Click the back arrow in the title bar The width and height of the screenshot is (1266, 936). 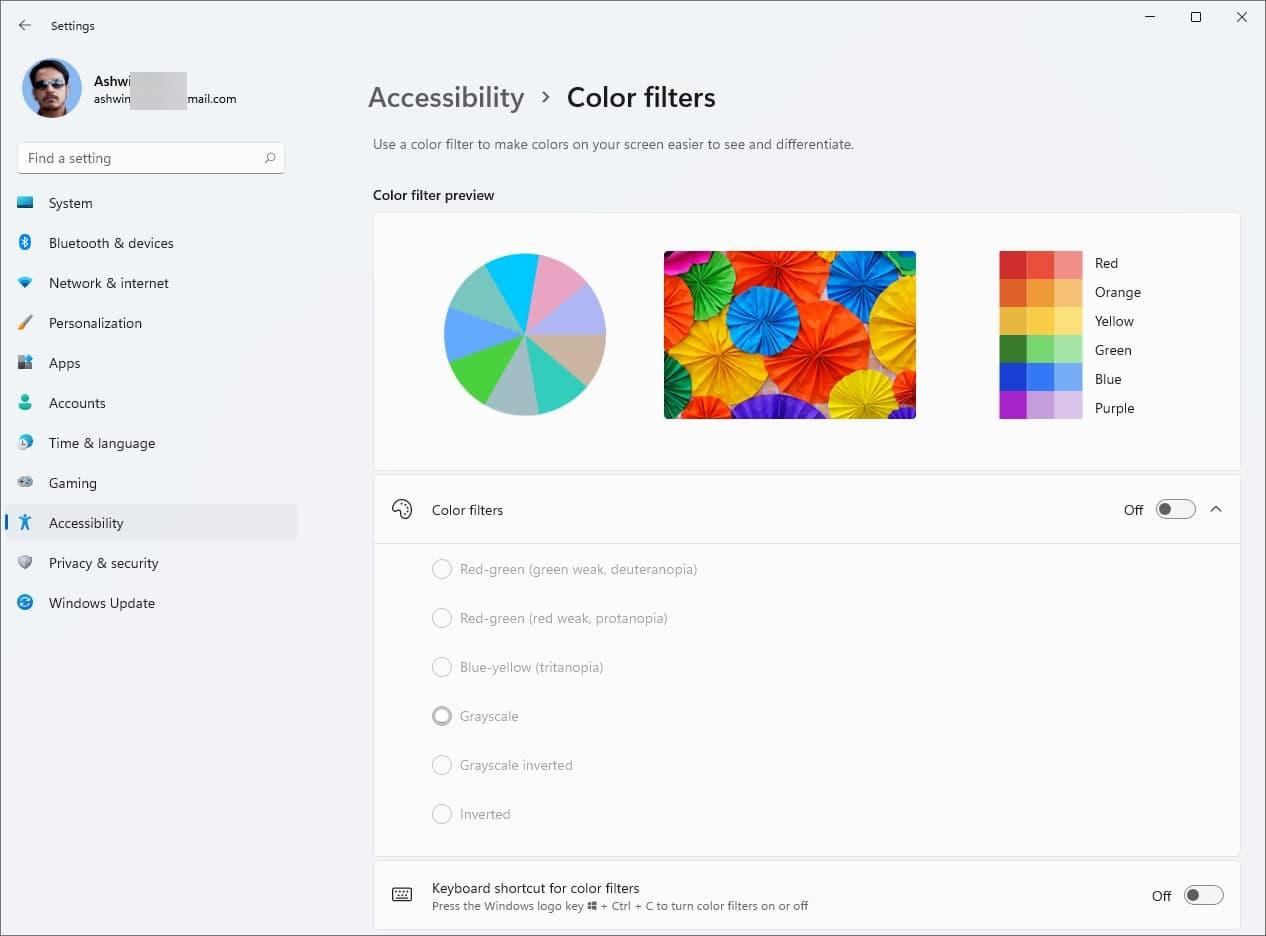pyautogui.click(x=25, y=25)
